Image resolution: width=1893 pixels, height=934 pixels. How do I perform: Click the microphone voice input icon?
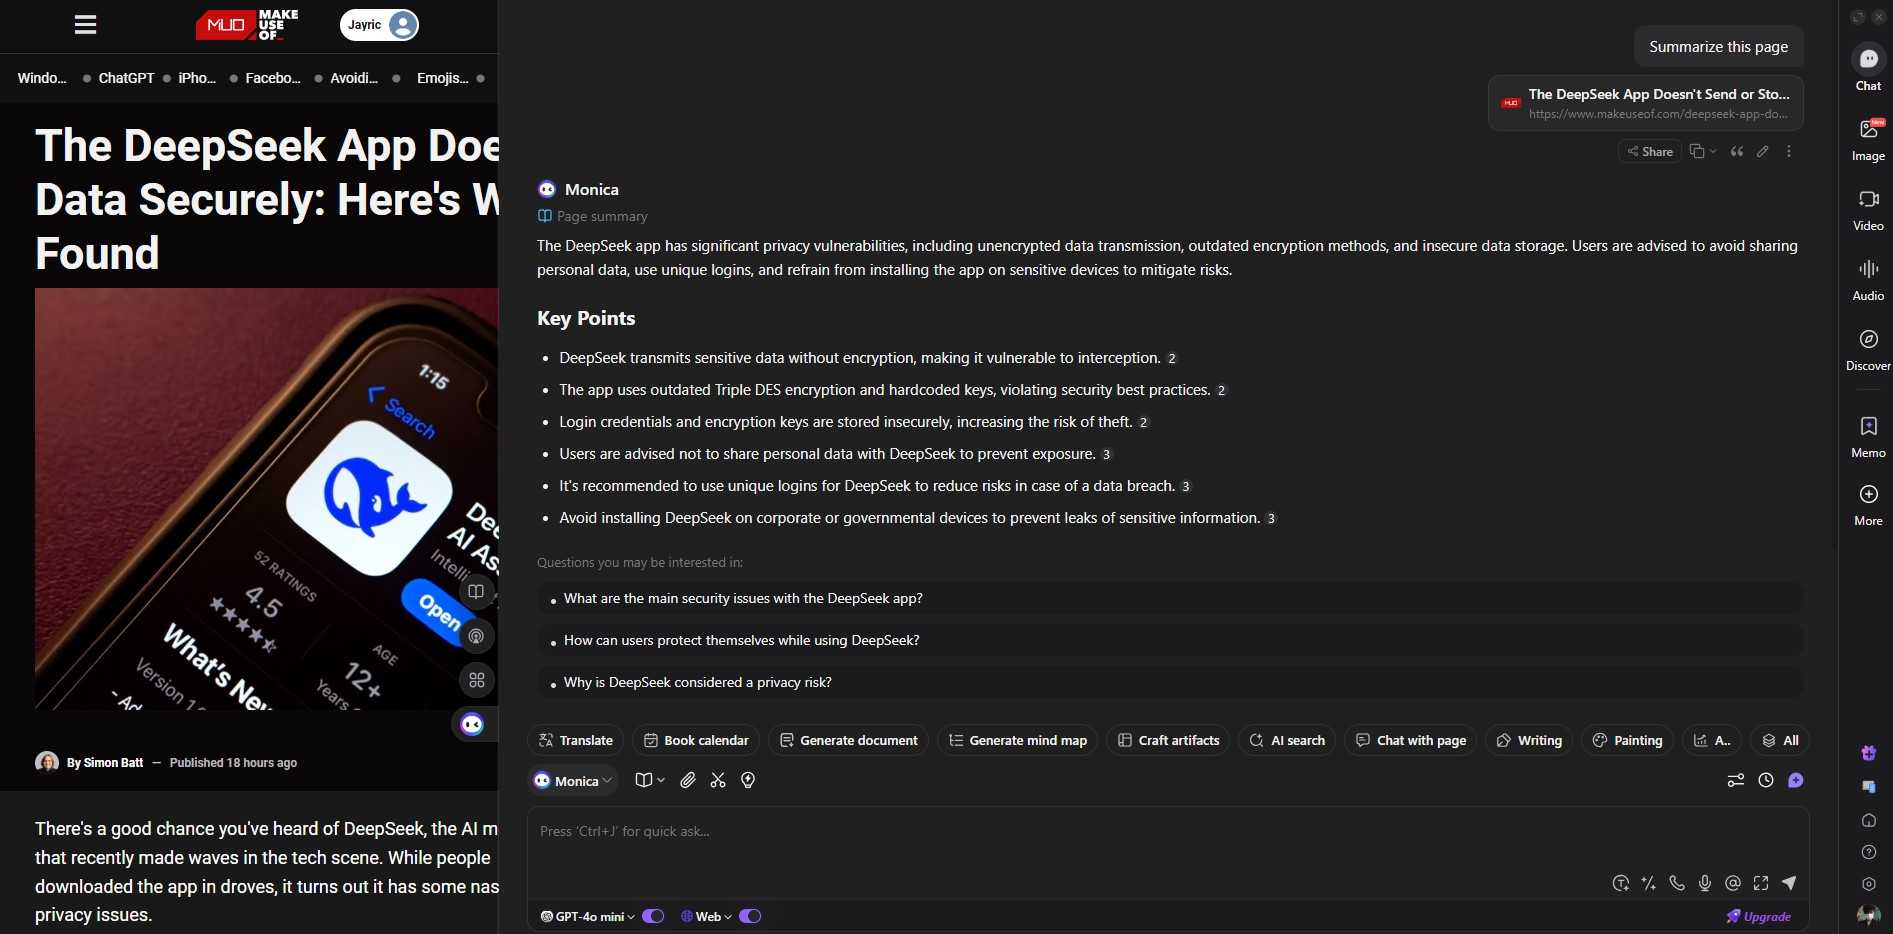click(1705, 883)
